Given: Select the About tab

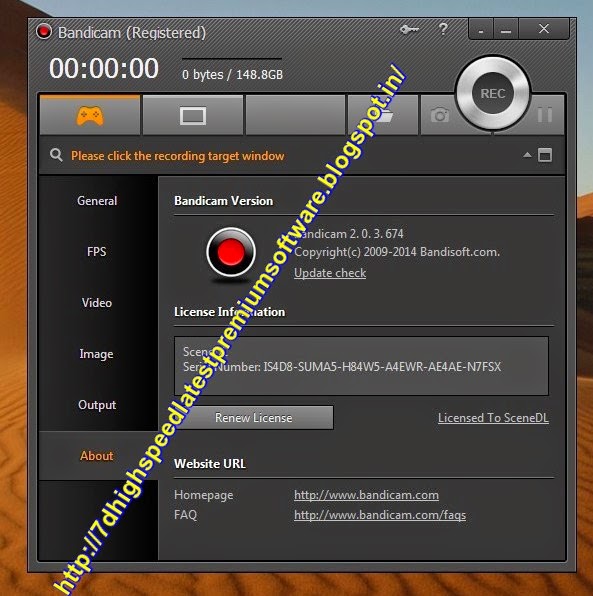Looking at the screenshot, I should 97,456.
